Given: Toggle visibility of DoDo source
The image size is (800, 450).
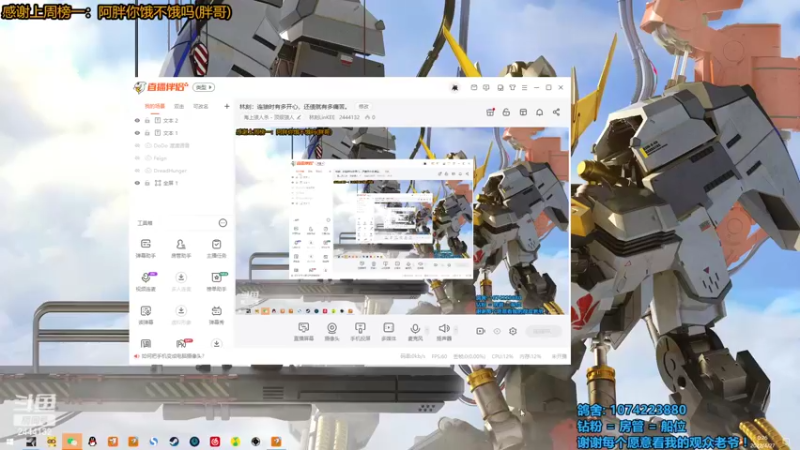Looking at the screenshot, I should [x=137, y=145].
